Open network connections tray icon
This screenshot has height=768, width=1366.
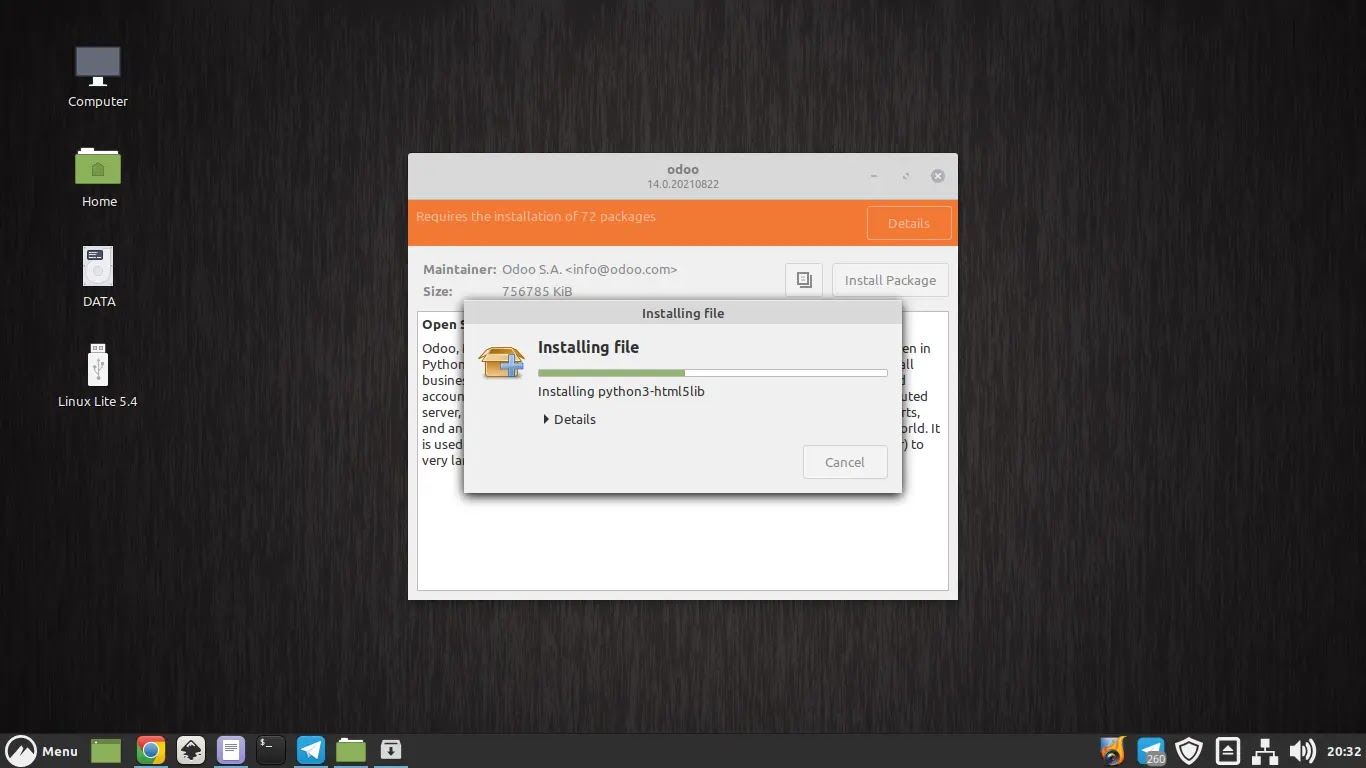click(x=1266, y=751)
